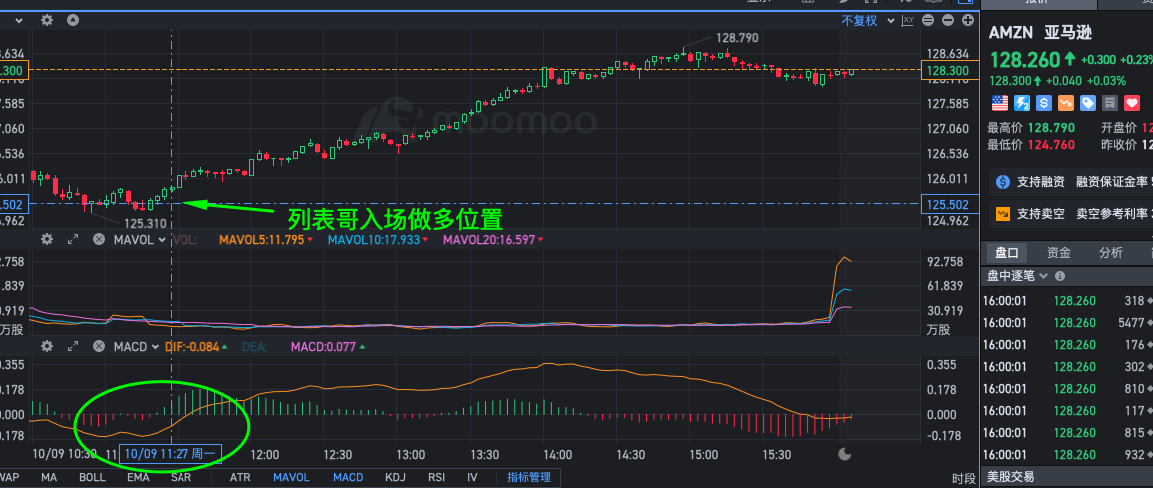
Task: Toggle the IV sub-indicator
Action: pyautogui.click(x=472, y=477)
